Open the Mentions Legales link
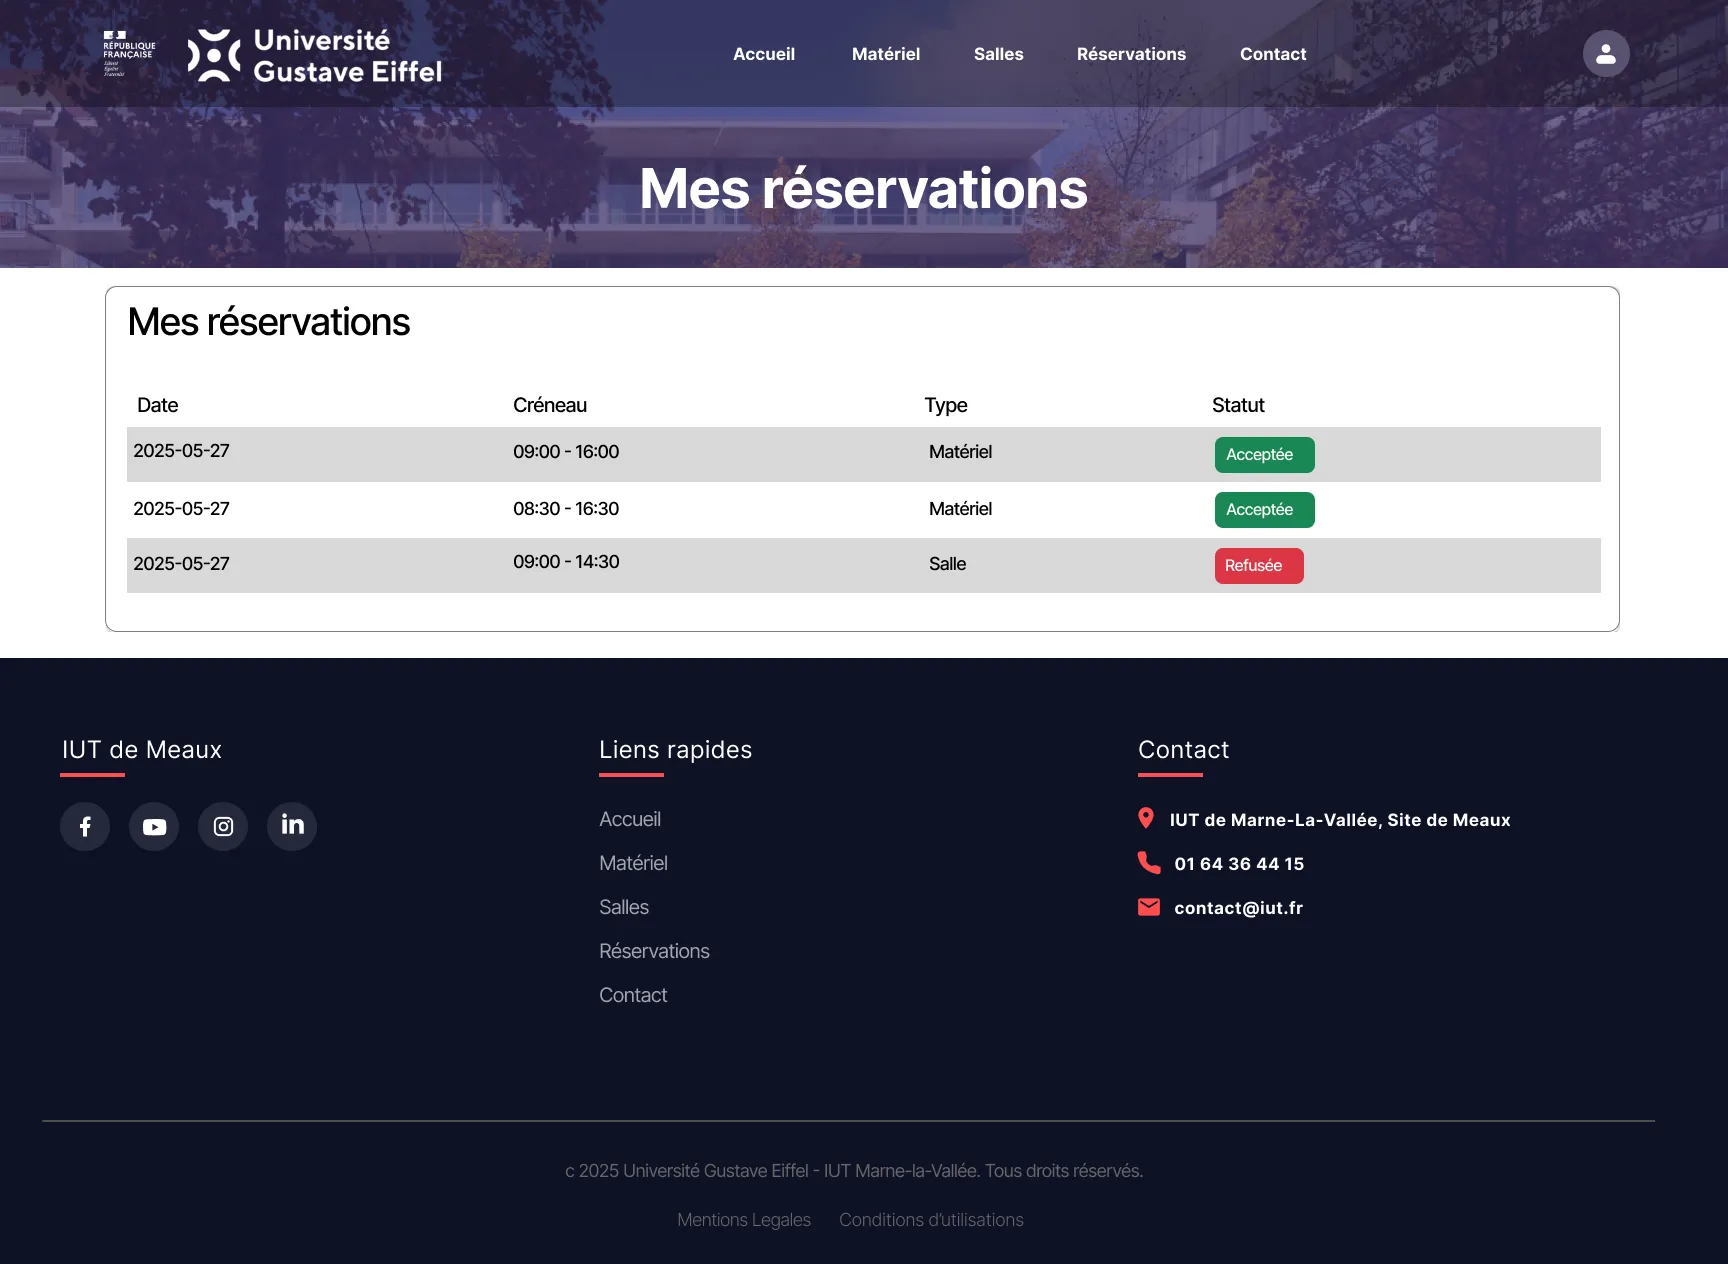Image resolution: width=1728 pixels, height=1264 pixels. point(744,1220)
